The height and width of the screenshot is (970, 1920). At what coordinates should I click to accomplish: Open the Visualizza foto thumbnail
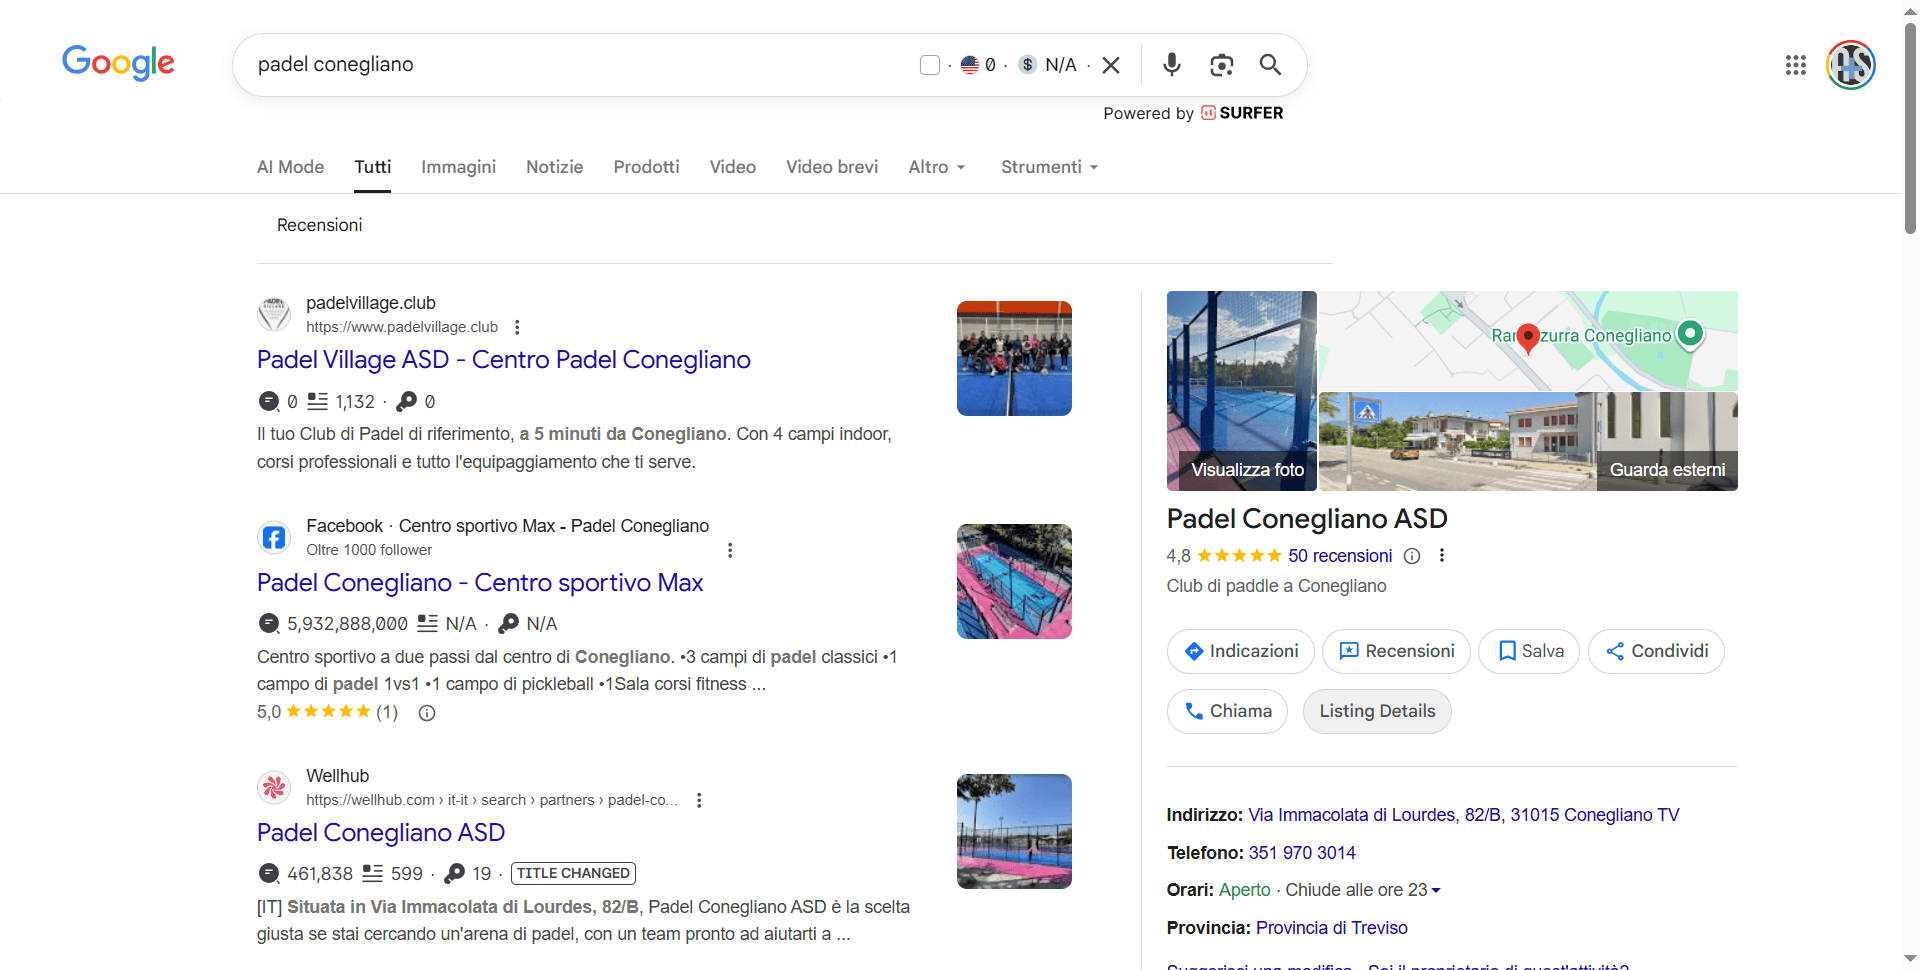tap(1241, 390)
